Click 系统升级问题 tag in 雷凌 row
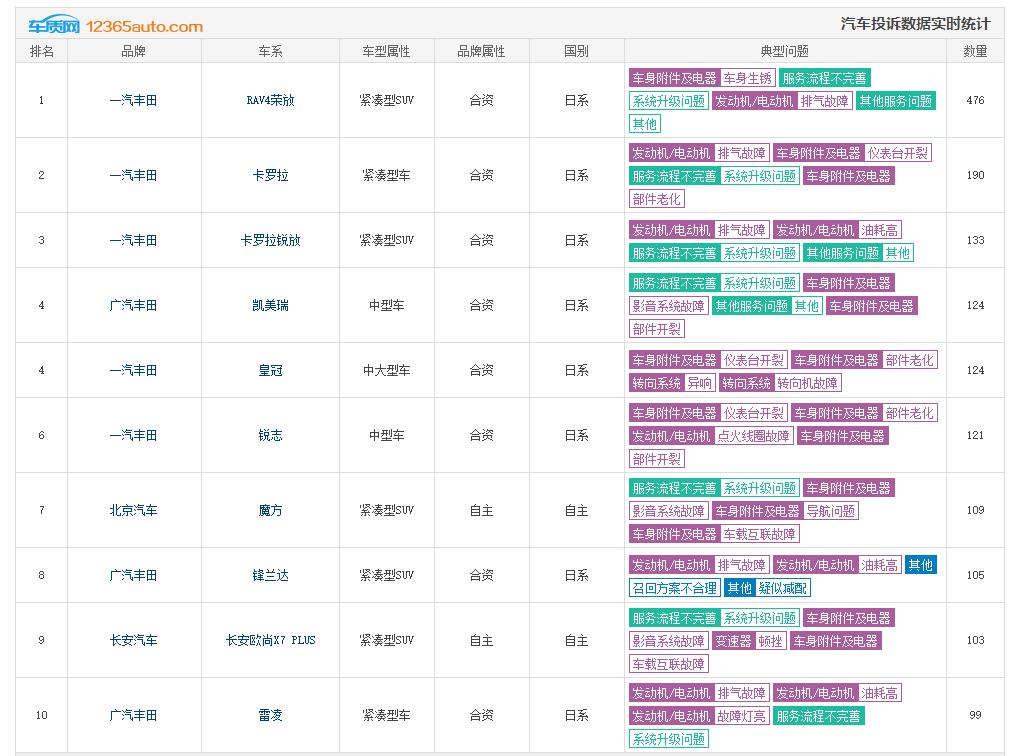 click(x=669, y=739)
